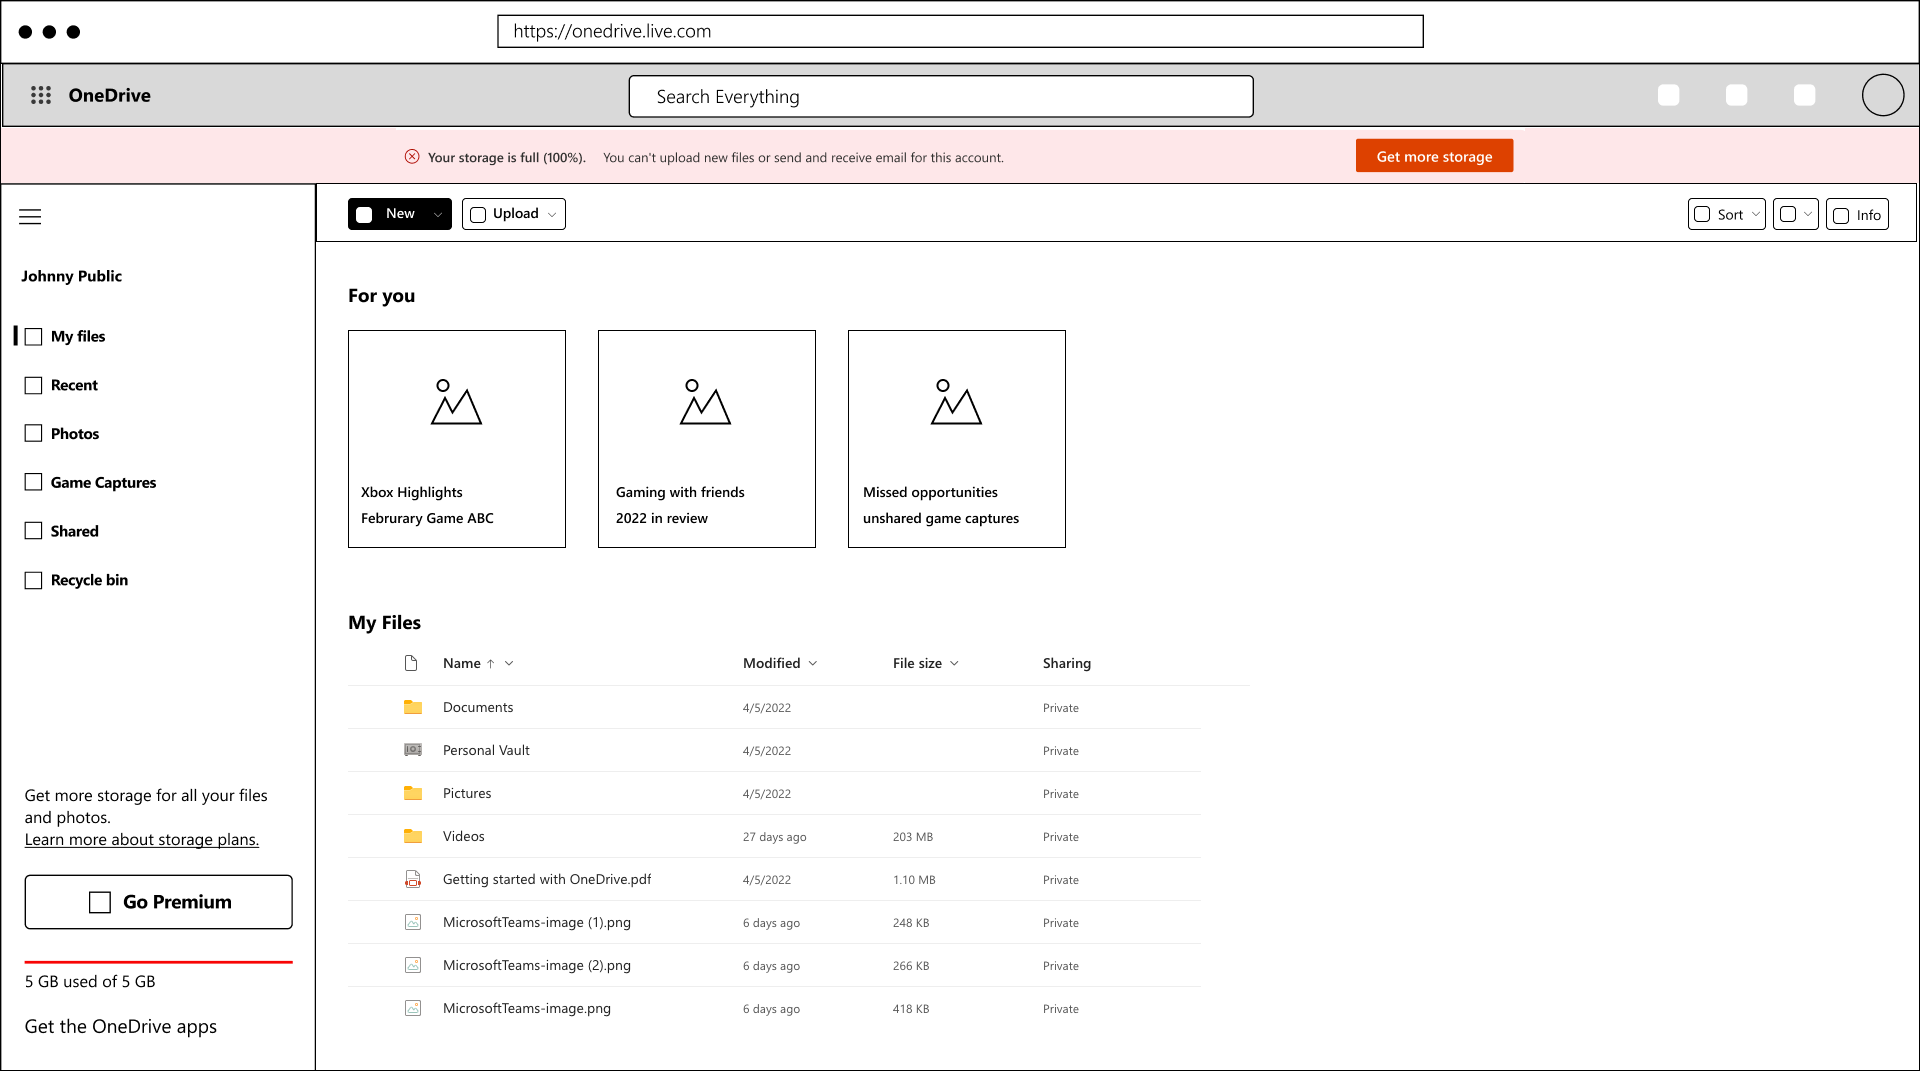This screenshot has height=1071, width=1920.
Task: Click the 203 MB file size of Videos
Action: point(913,837)
